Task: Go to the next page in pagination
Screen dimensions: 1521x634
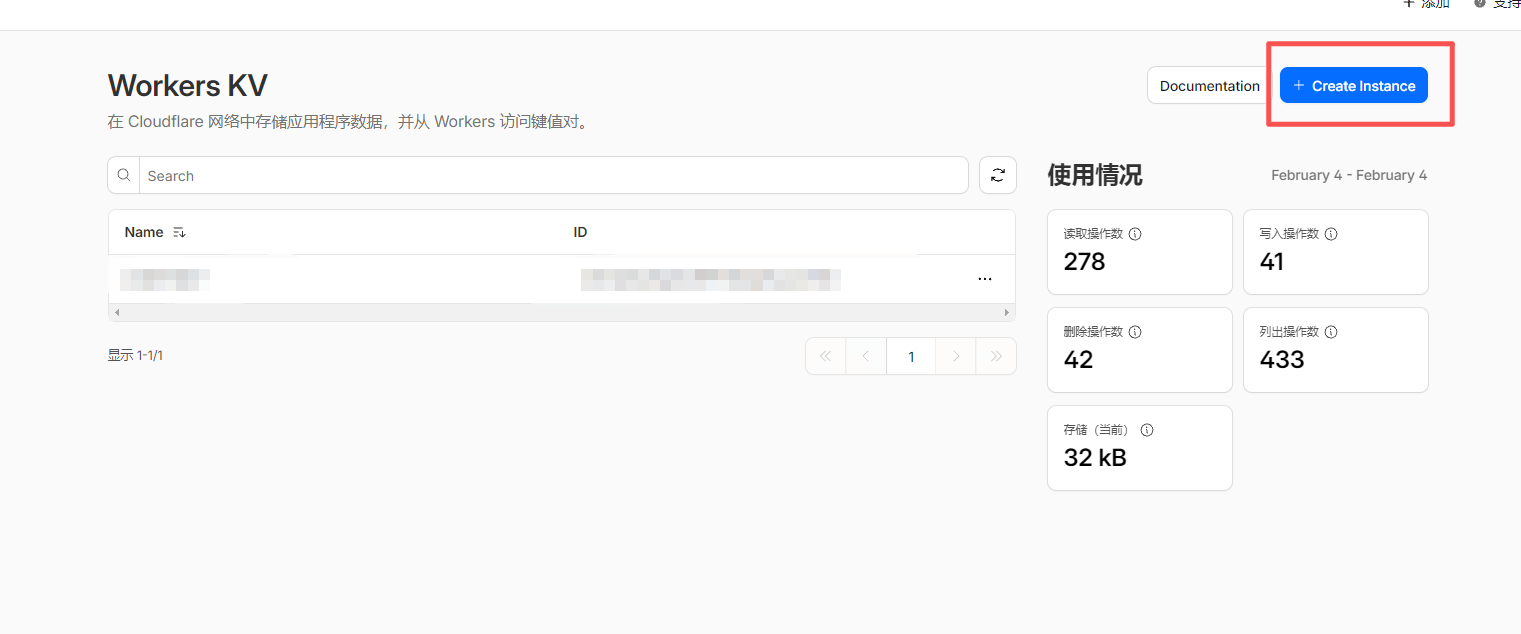Action: pos(956,356)
